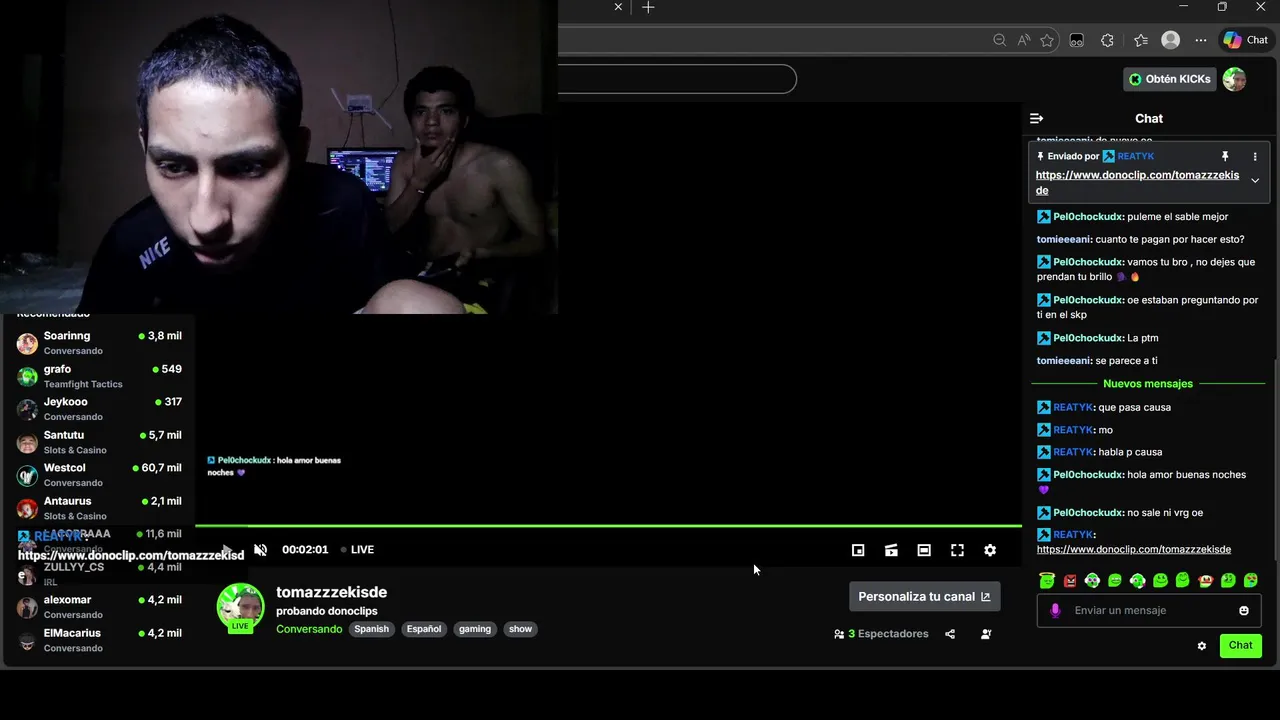Click the chat panel scrollbar
This screenshot has height=720, width=1280.
1275,460
